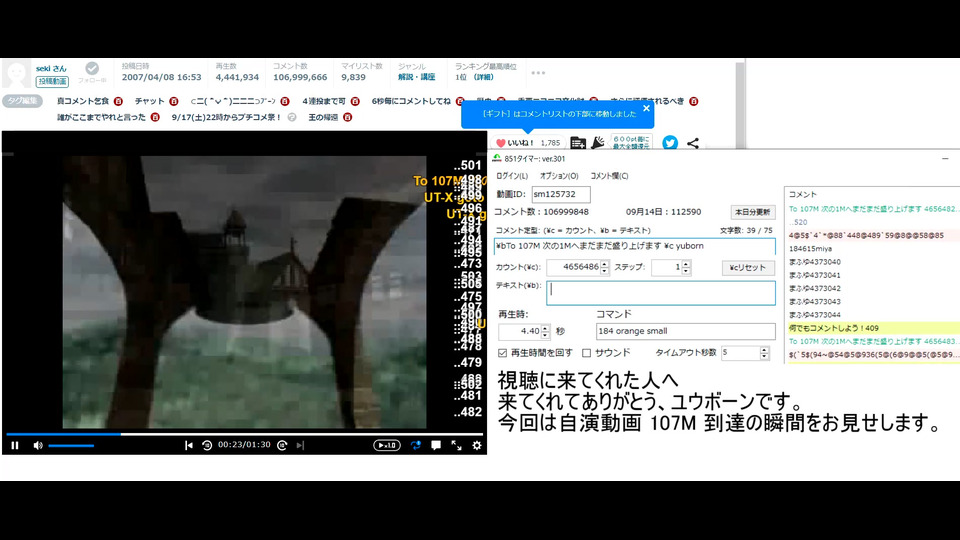Minimize the 851タイマー window
This screenshot has height=540, width=960.
945,159
